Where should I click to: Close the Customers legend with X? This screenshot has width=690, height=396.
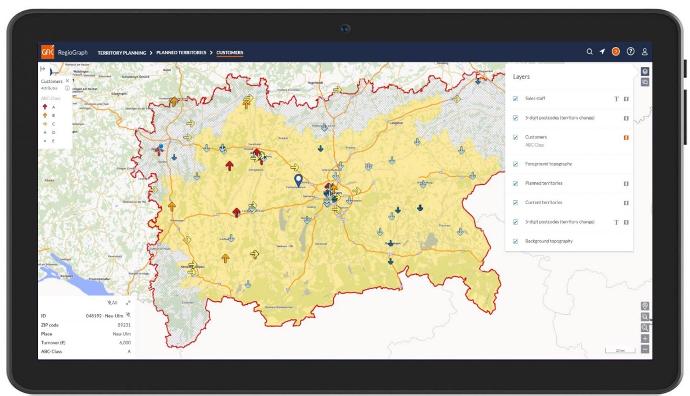(67, 81)
